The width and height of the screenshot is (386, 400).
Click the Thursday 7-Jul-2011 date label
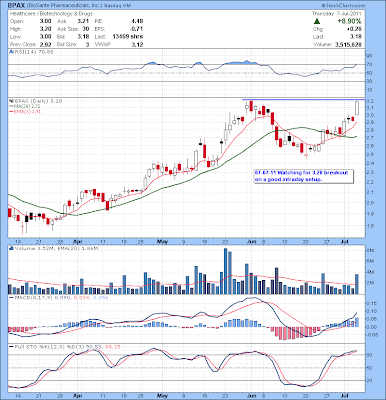pyautogui.click(x=338, y=14)
